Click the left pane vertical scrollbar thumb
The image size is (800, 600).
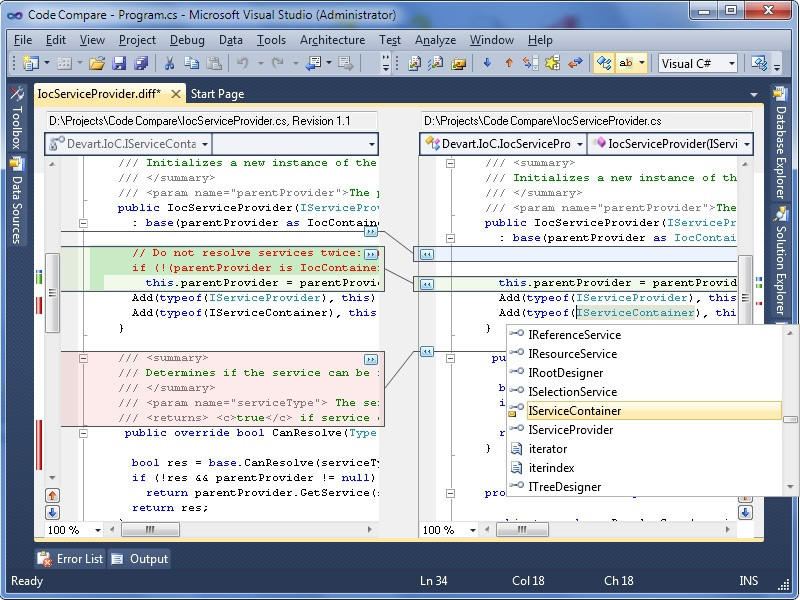52,293
